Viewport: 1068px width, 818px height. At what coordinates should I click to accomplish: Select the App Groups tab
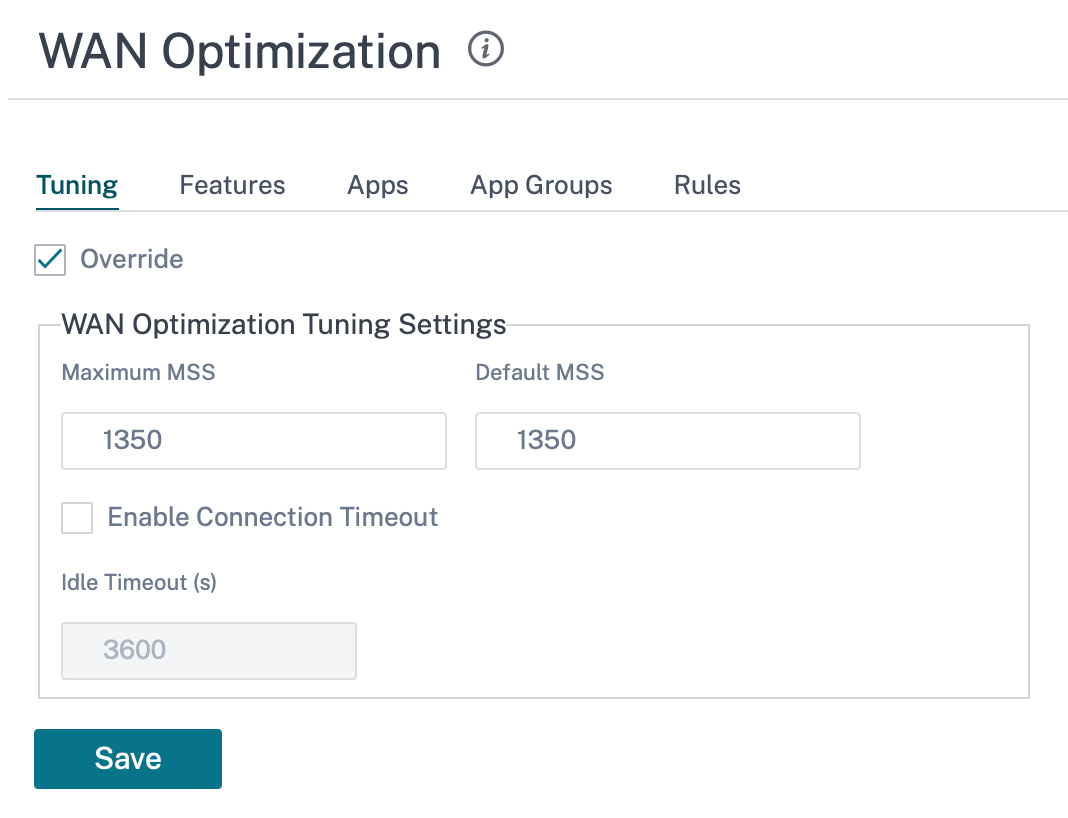541,185
